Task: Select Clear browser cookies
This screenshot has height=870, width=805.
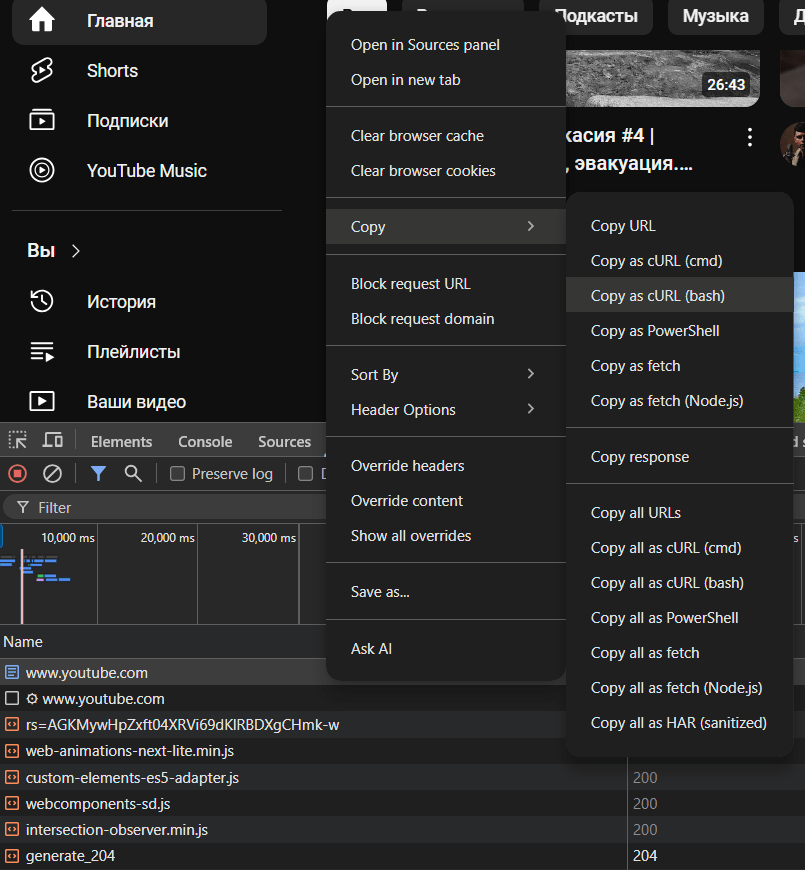Action: (x=446, y=171)
